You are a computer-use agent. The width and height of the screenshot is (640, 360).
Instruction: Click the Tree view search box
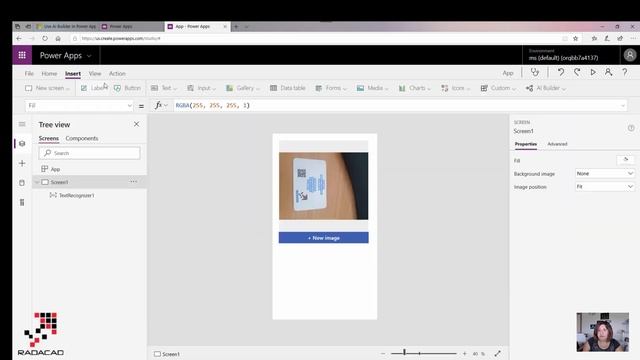pos(89,153)
